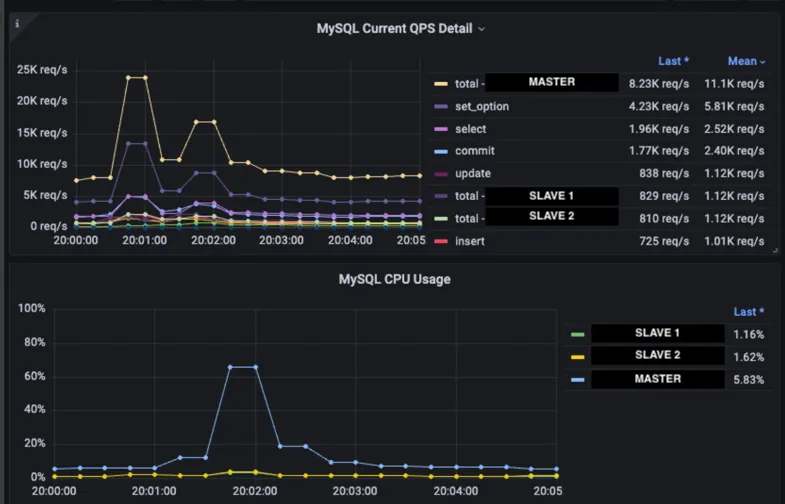Click the 20:04:00 tick label on the CPU graph
This screenshot has height=504, width=785.
click(x=456, y=491)
